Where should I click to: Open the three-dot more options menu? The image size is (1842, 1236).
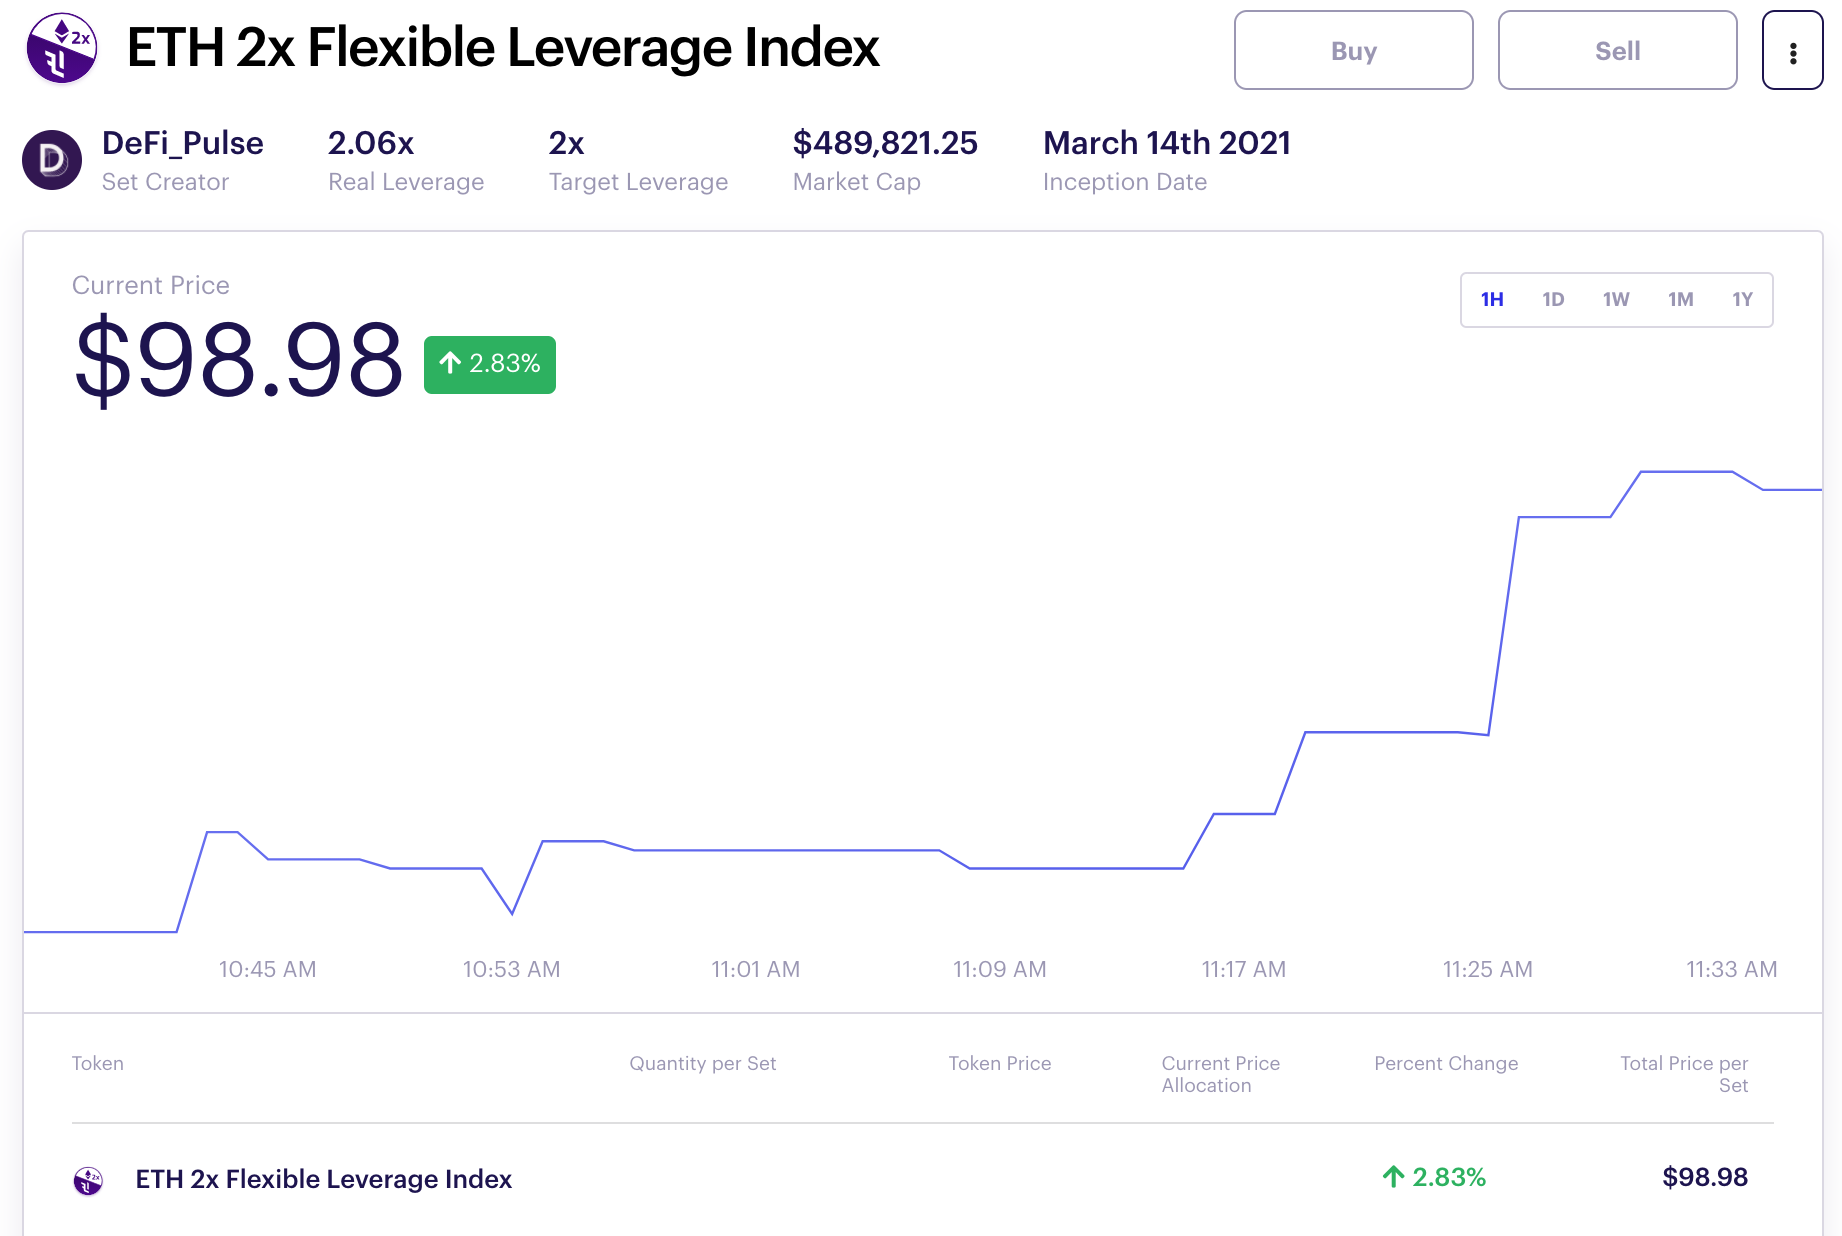(1792, 51)
